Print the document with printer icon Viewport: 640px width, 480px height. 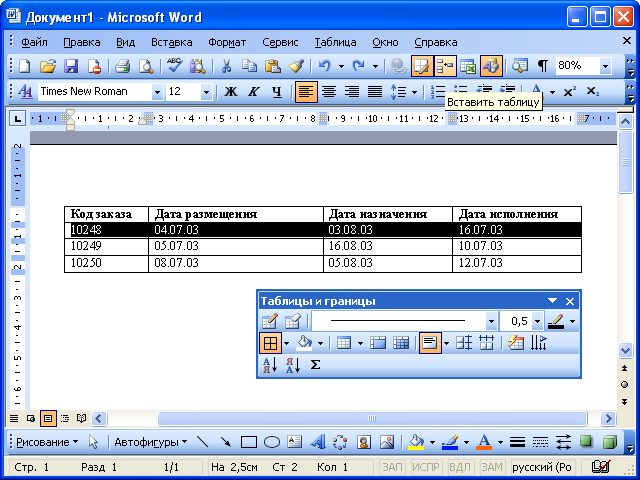[122, 66]
